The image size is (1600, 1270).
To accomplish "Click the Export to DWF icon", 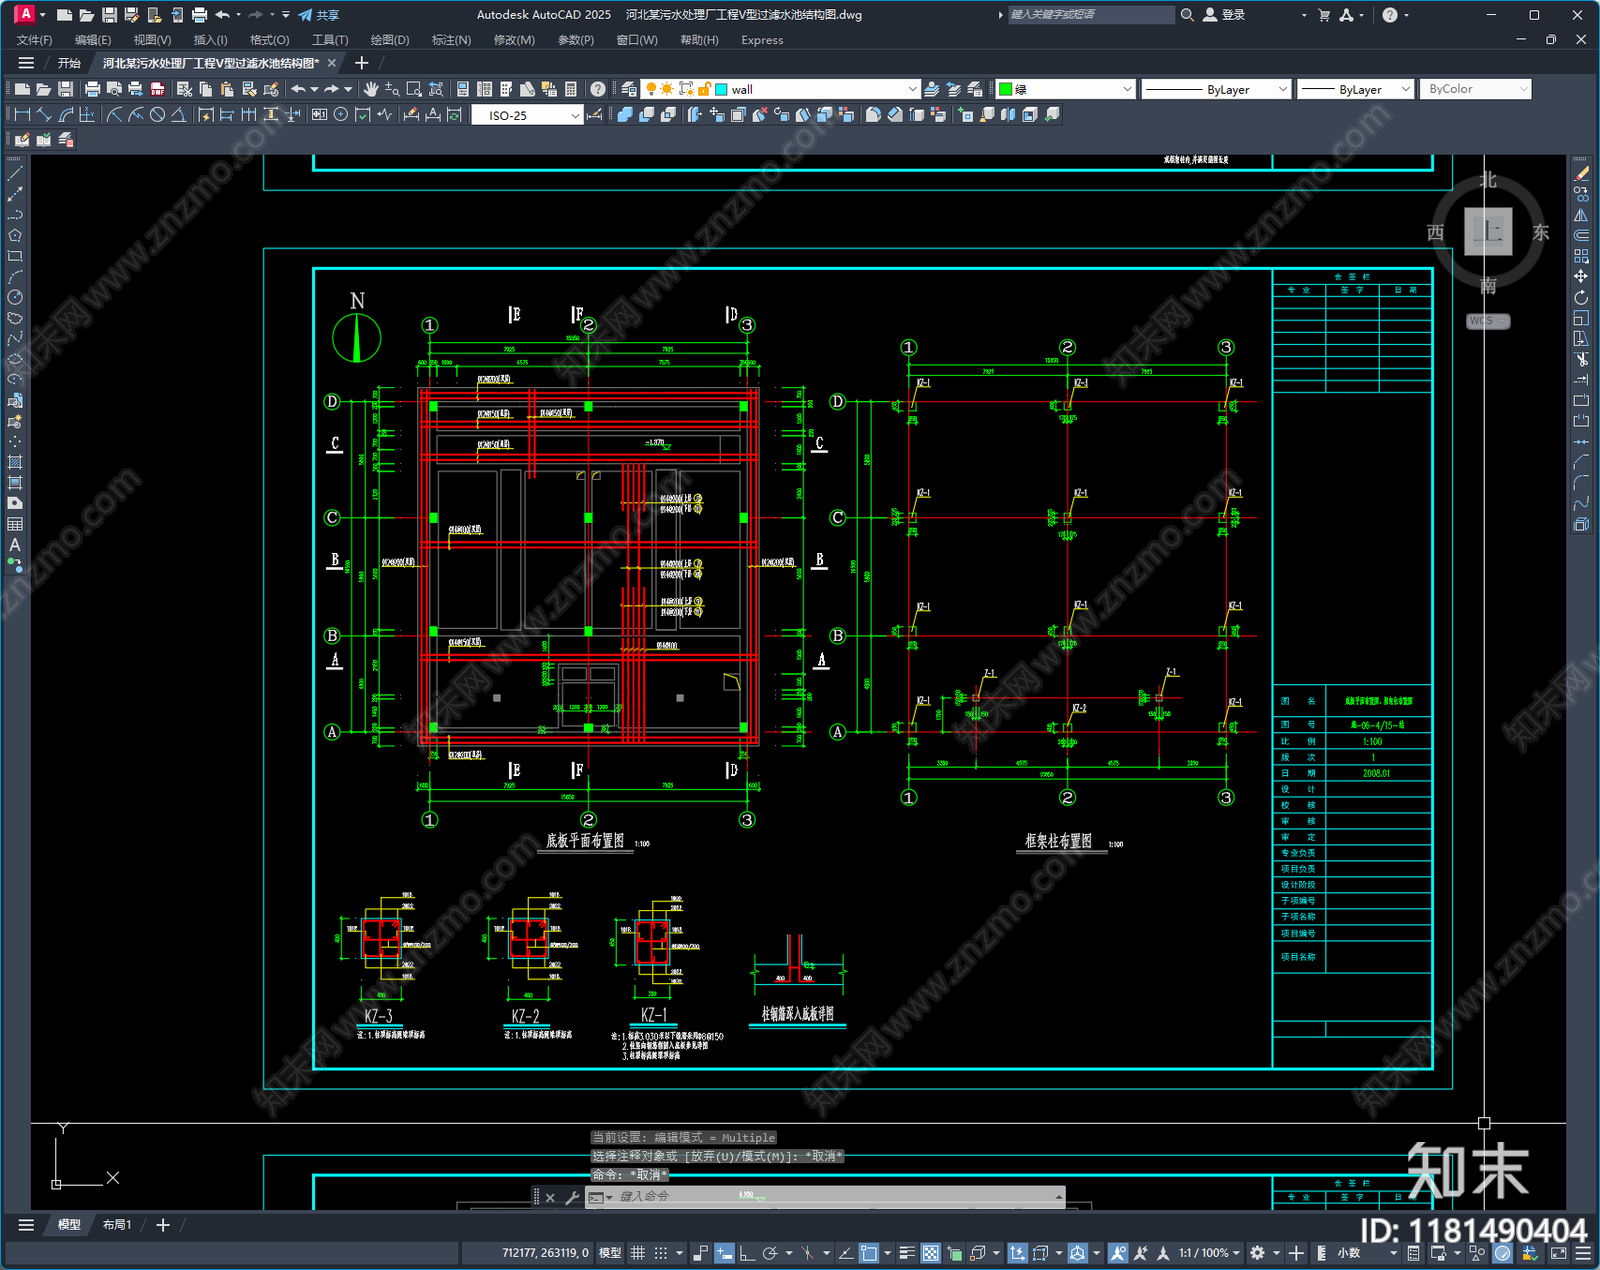I will [x=157, y=89].
